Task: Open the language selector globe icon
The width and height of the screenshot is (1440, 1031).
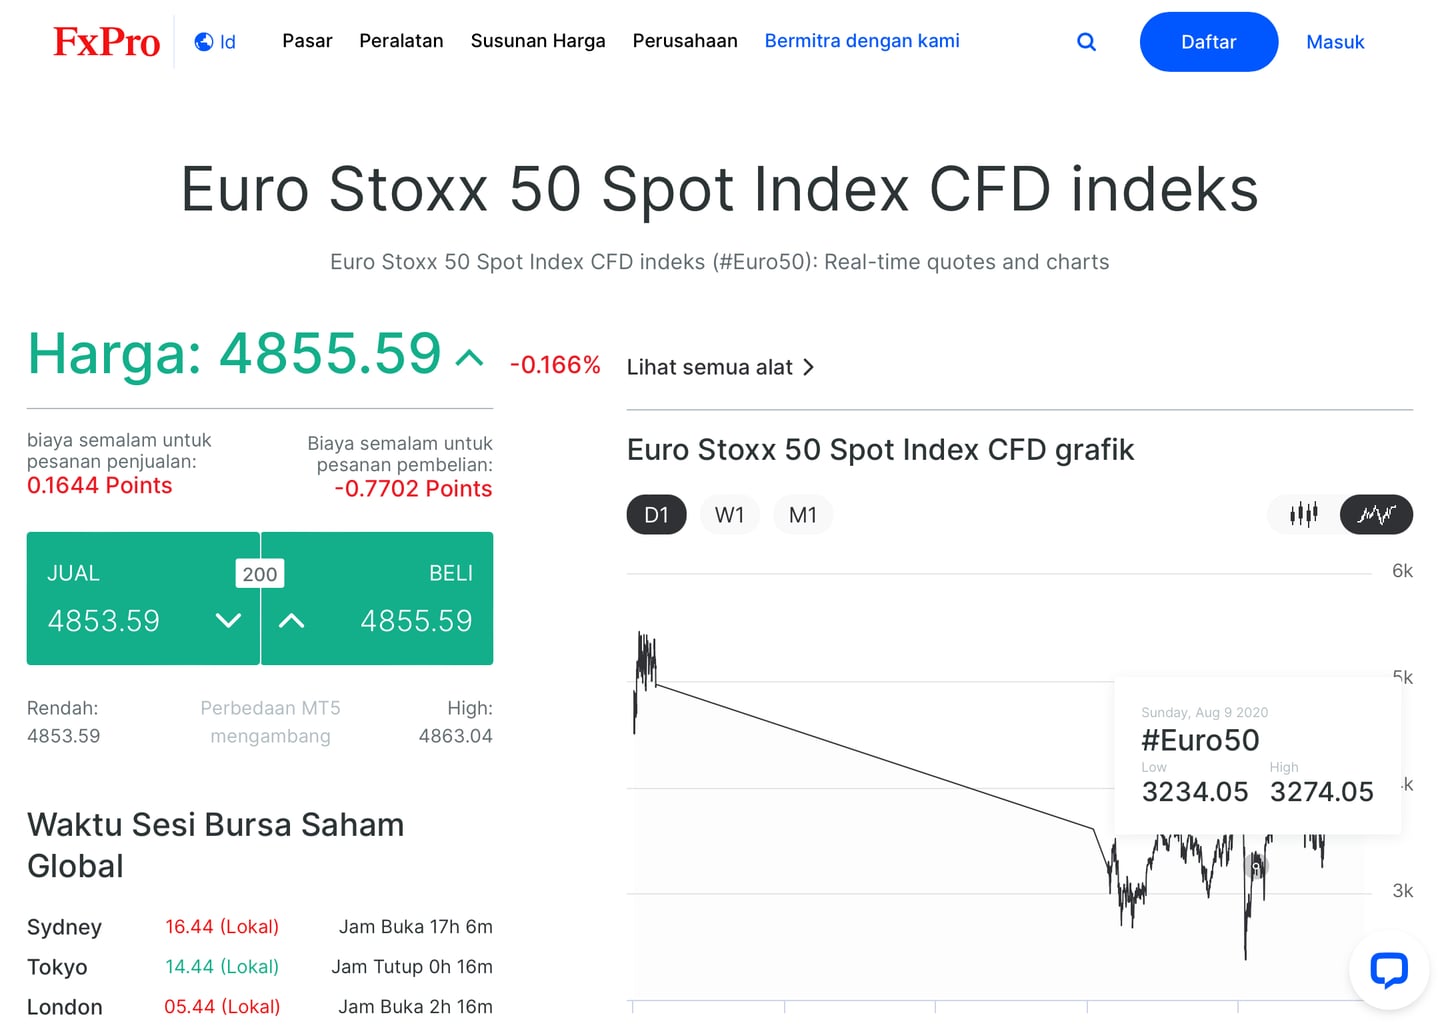Action: [x=203, y=41]
